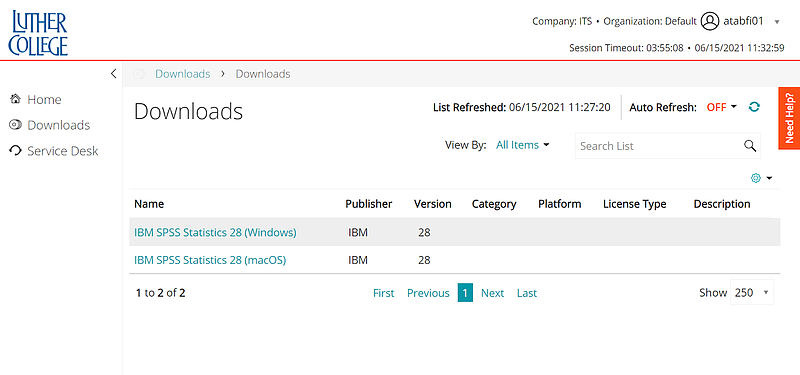Open Service Desk from the sidebar
The image size is (800, 375).
63,151
